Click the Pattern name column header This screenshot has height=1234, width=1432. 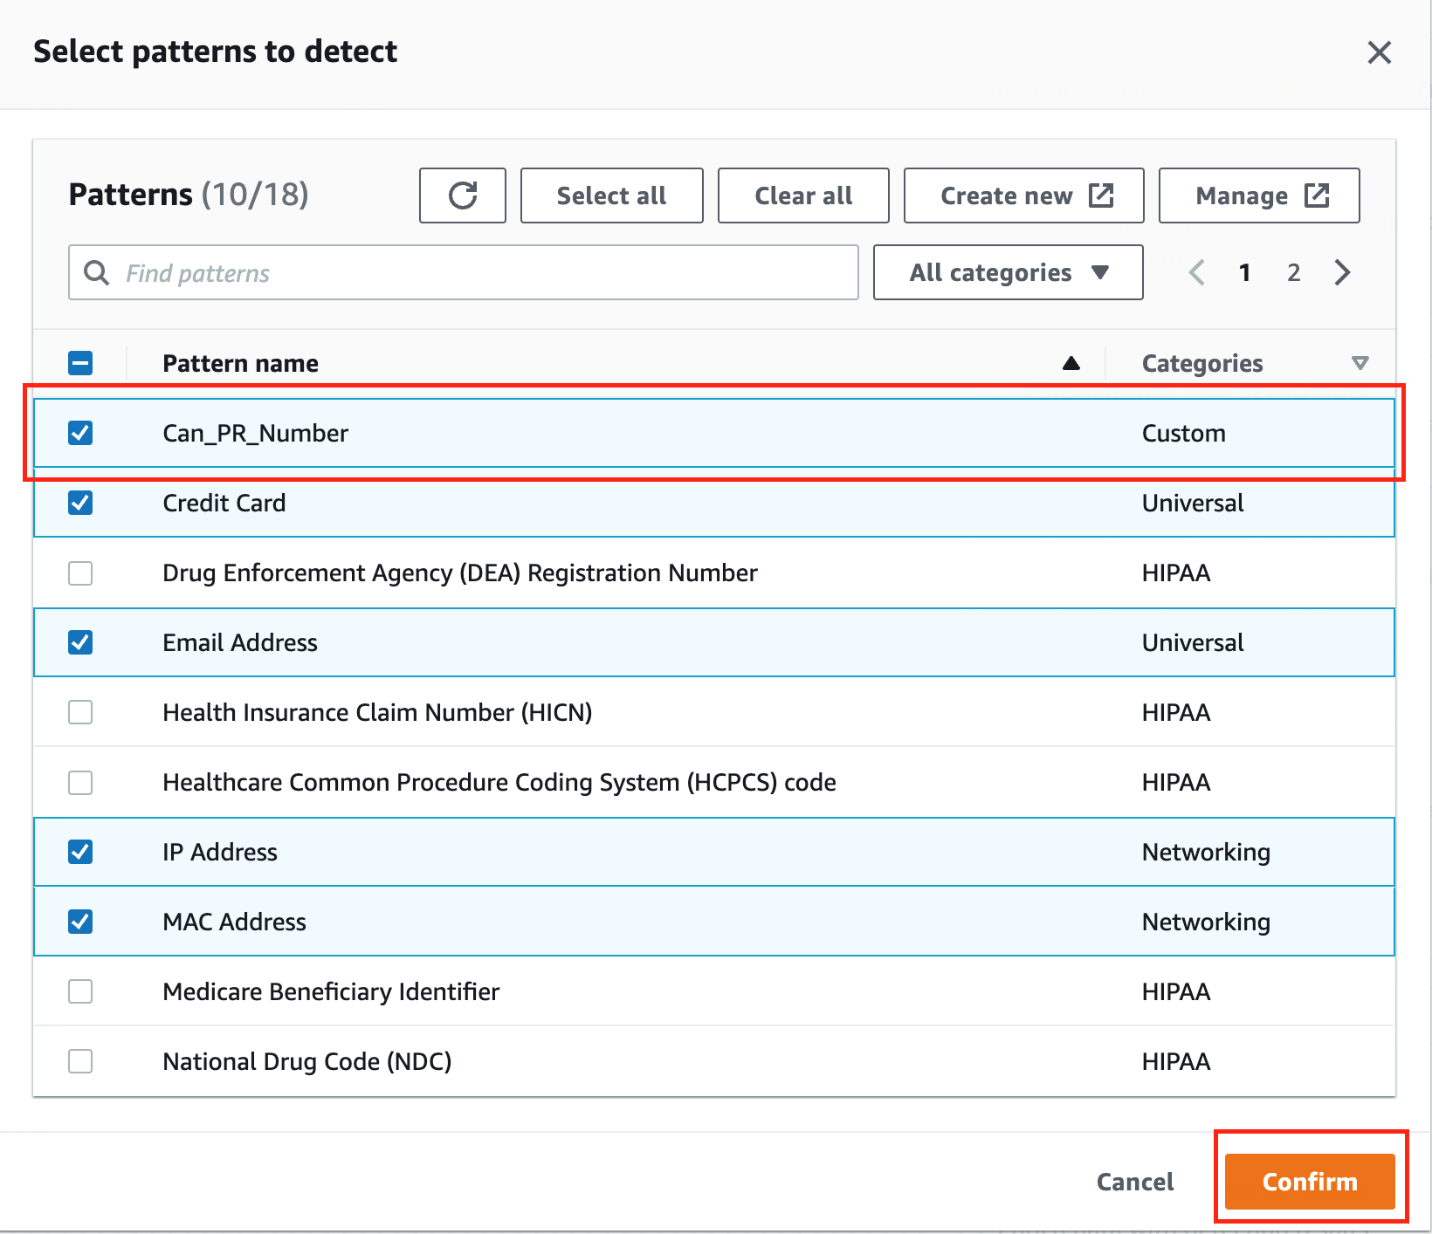click(x=240, y=363)
